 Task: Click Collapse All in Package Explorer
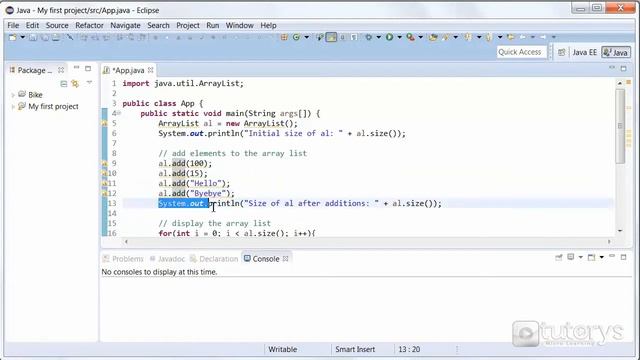pyautogui.click(x=64, y=84)
